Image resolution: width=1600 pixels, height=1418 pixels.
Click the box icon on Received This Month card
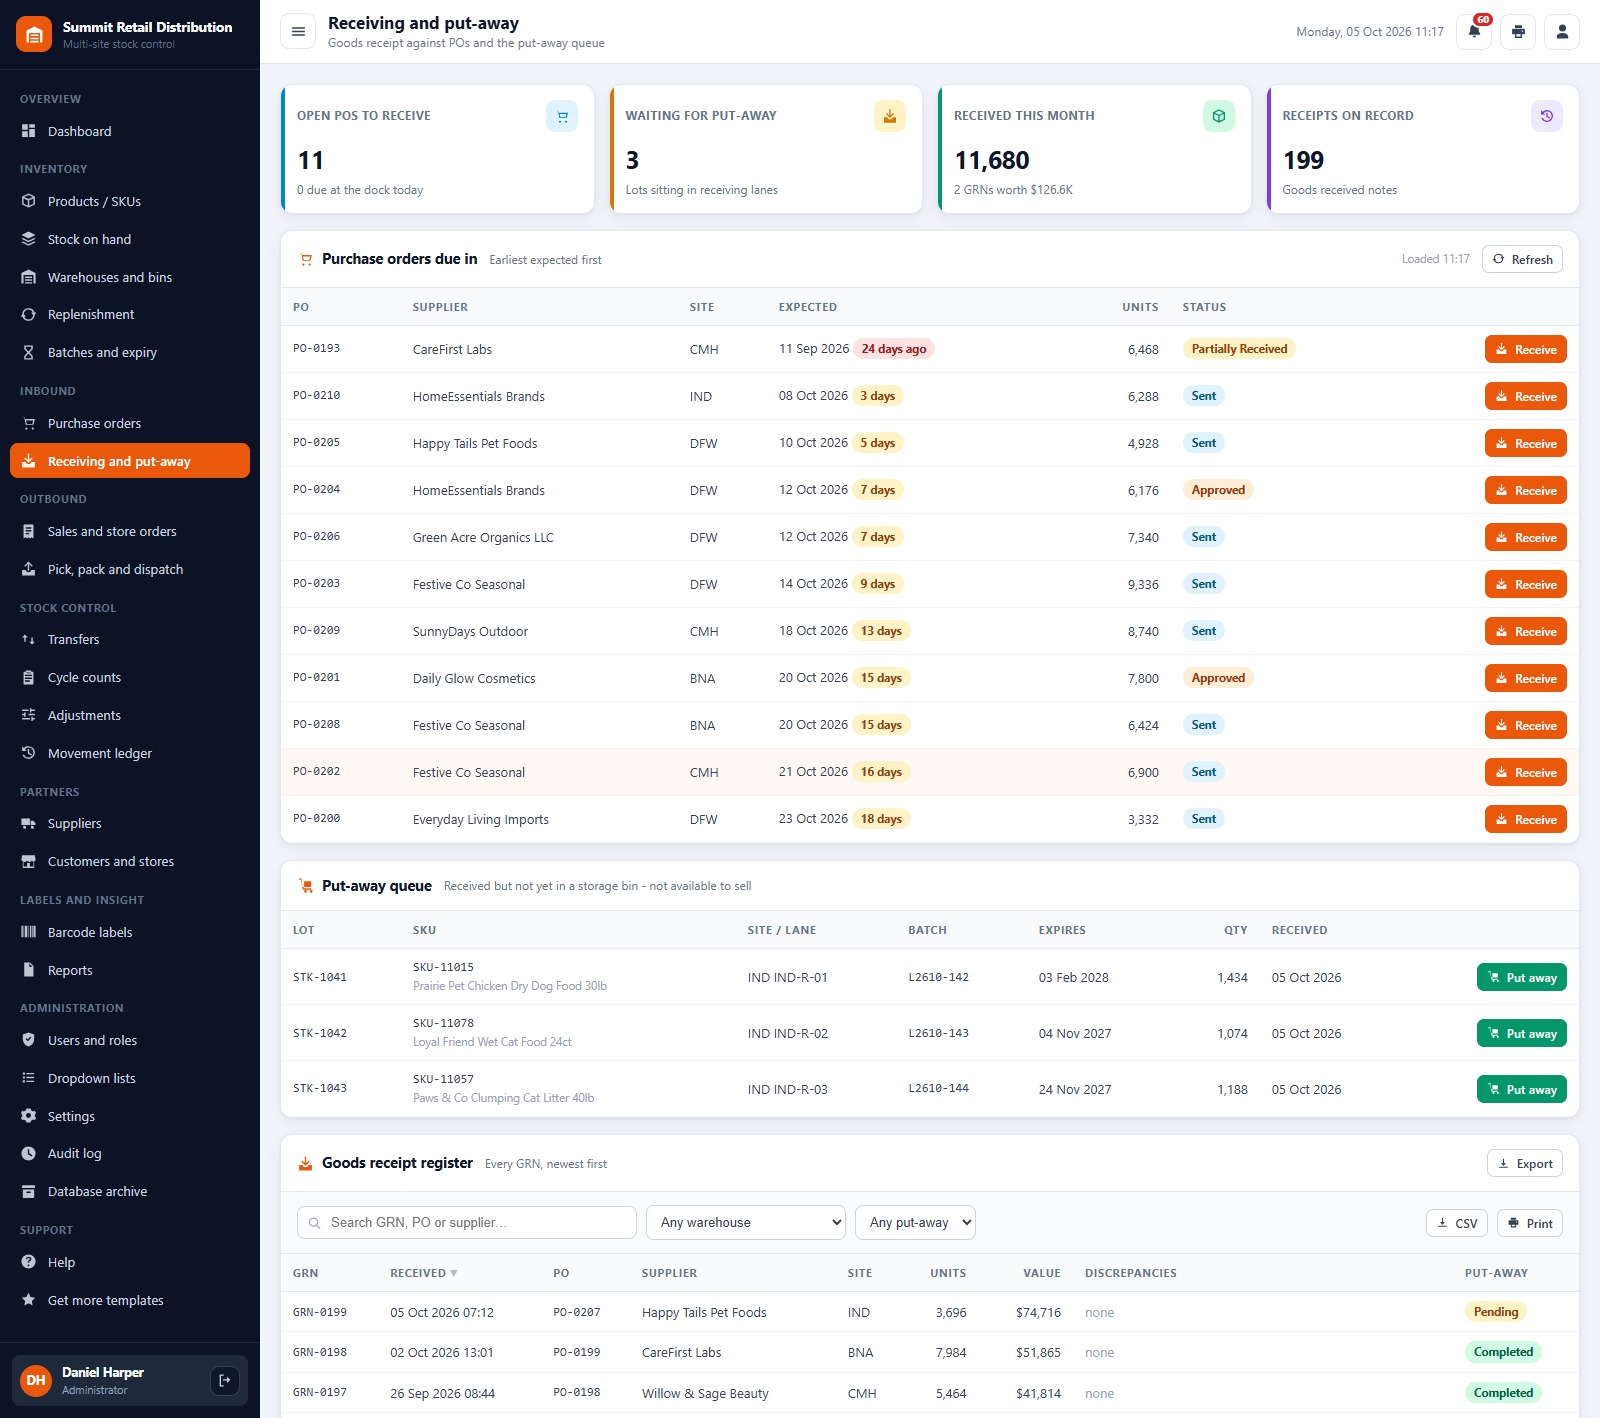click(x=1219, y=116)
